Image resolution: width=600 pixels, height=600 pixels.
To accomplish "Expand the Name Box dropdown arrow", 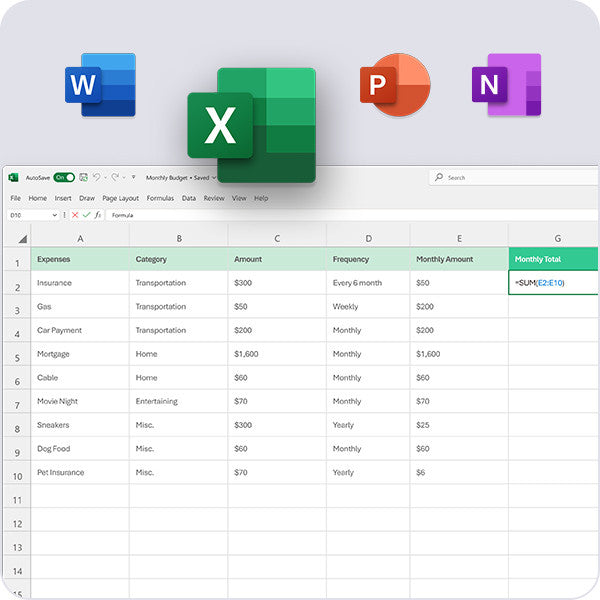I will [x=53, y=215].
